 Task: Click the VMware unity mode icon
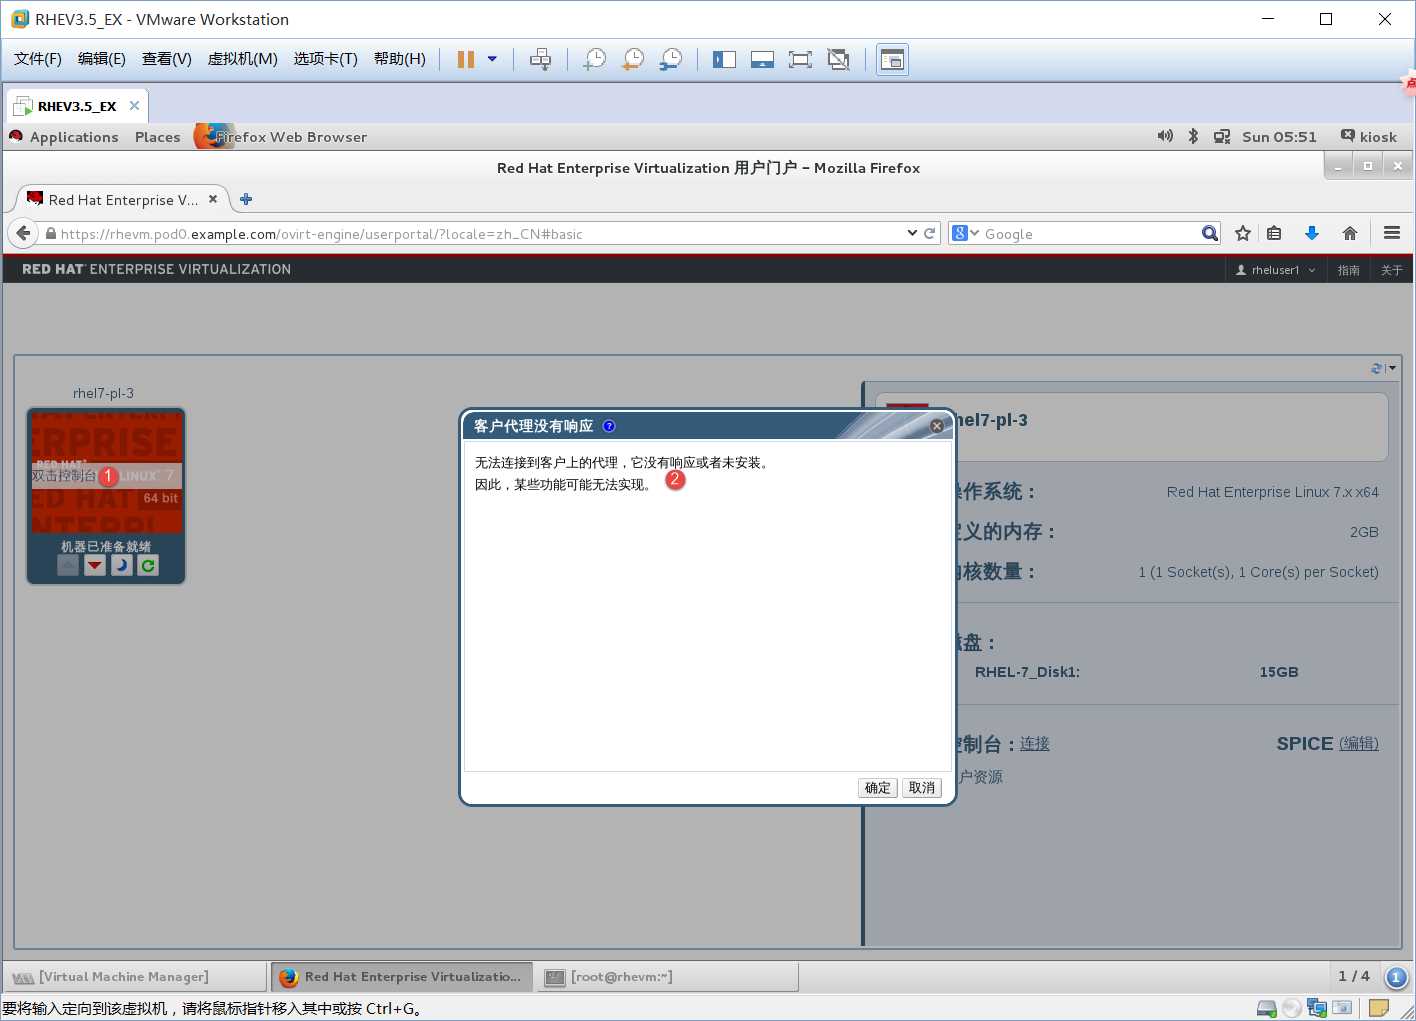(838, 59)
